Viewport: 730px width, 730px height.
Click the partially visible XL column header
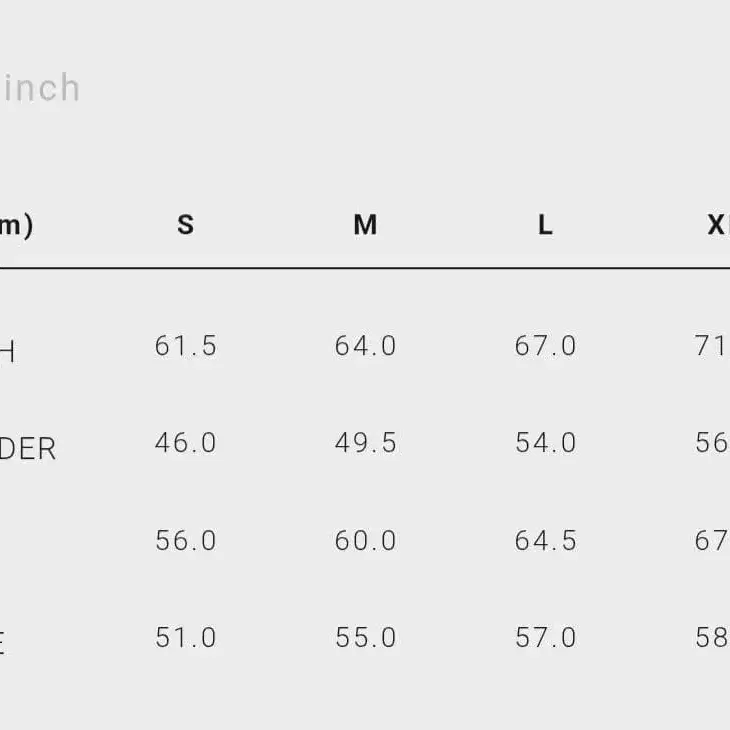(x=717, y=225)
